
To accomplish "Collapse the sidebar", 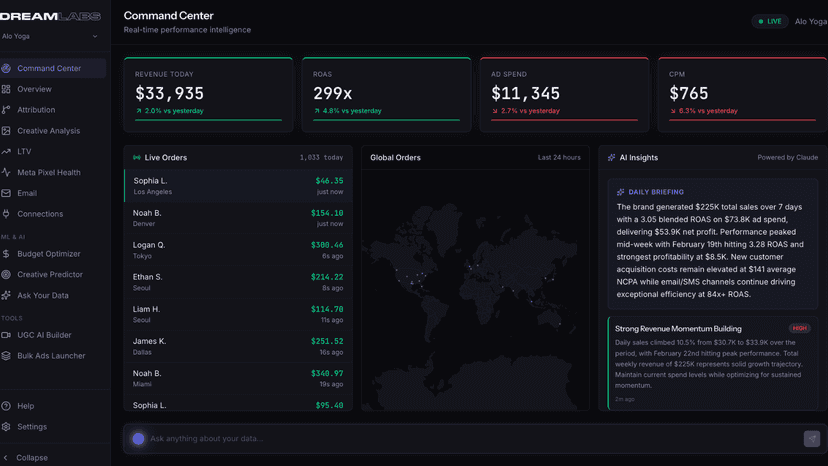I will click(26, 458).
